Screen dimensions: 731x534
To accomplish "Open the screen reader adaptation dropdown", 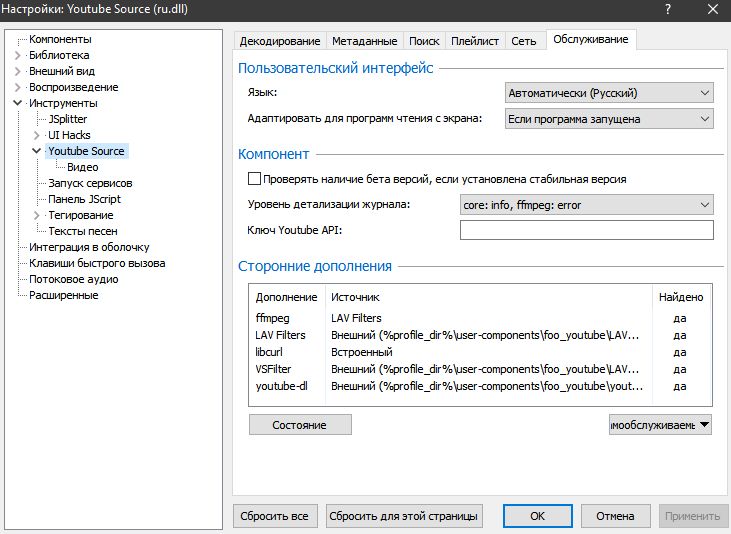I will [x=609, y=119].
